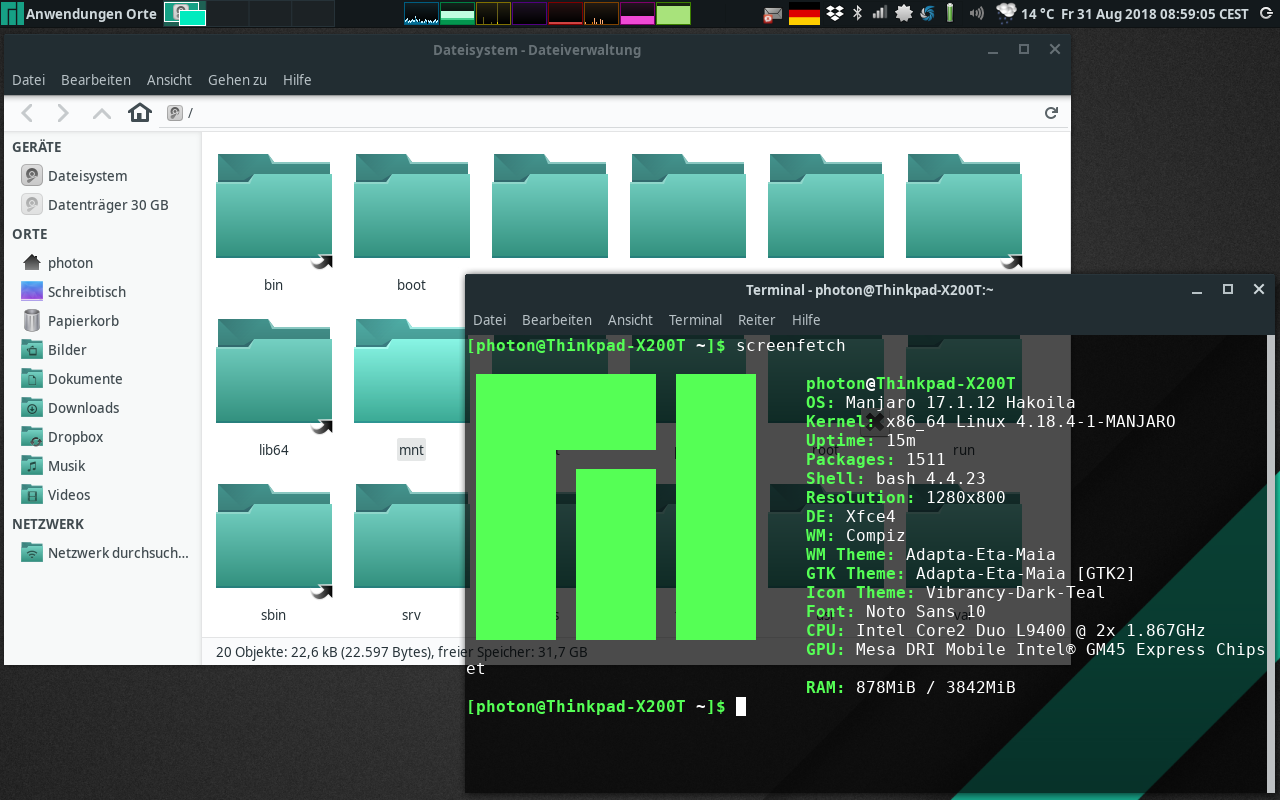The width and height of the screenshot is (1280, 800).
Task: Click the session icon at panel's right end
Action: [x=1265, y=13]
